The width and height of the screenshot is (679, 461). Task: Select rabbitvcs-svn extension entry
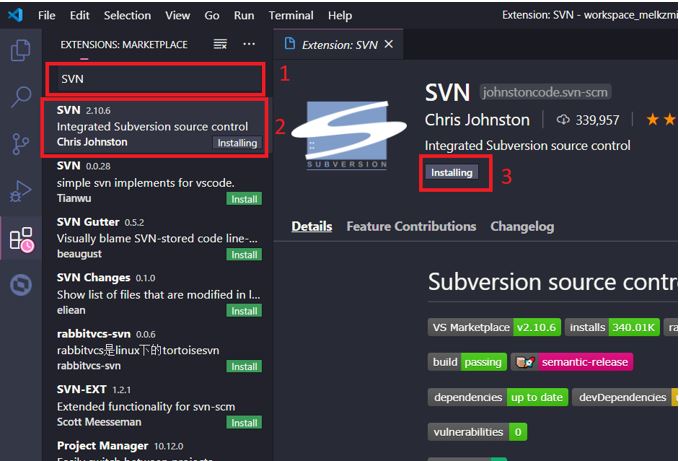155,350
